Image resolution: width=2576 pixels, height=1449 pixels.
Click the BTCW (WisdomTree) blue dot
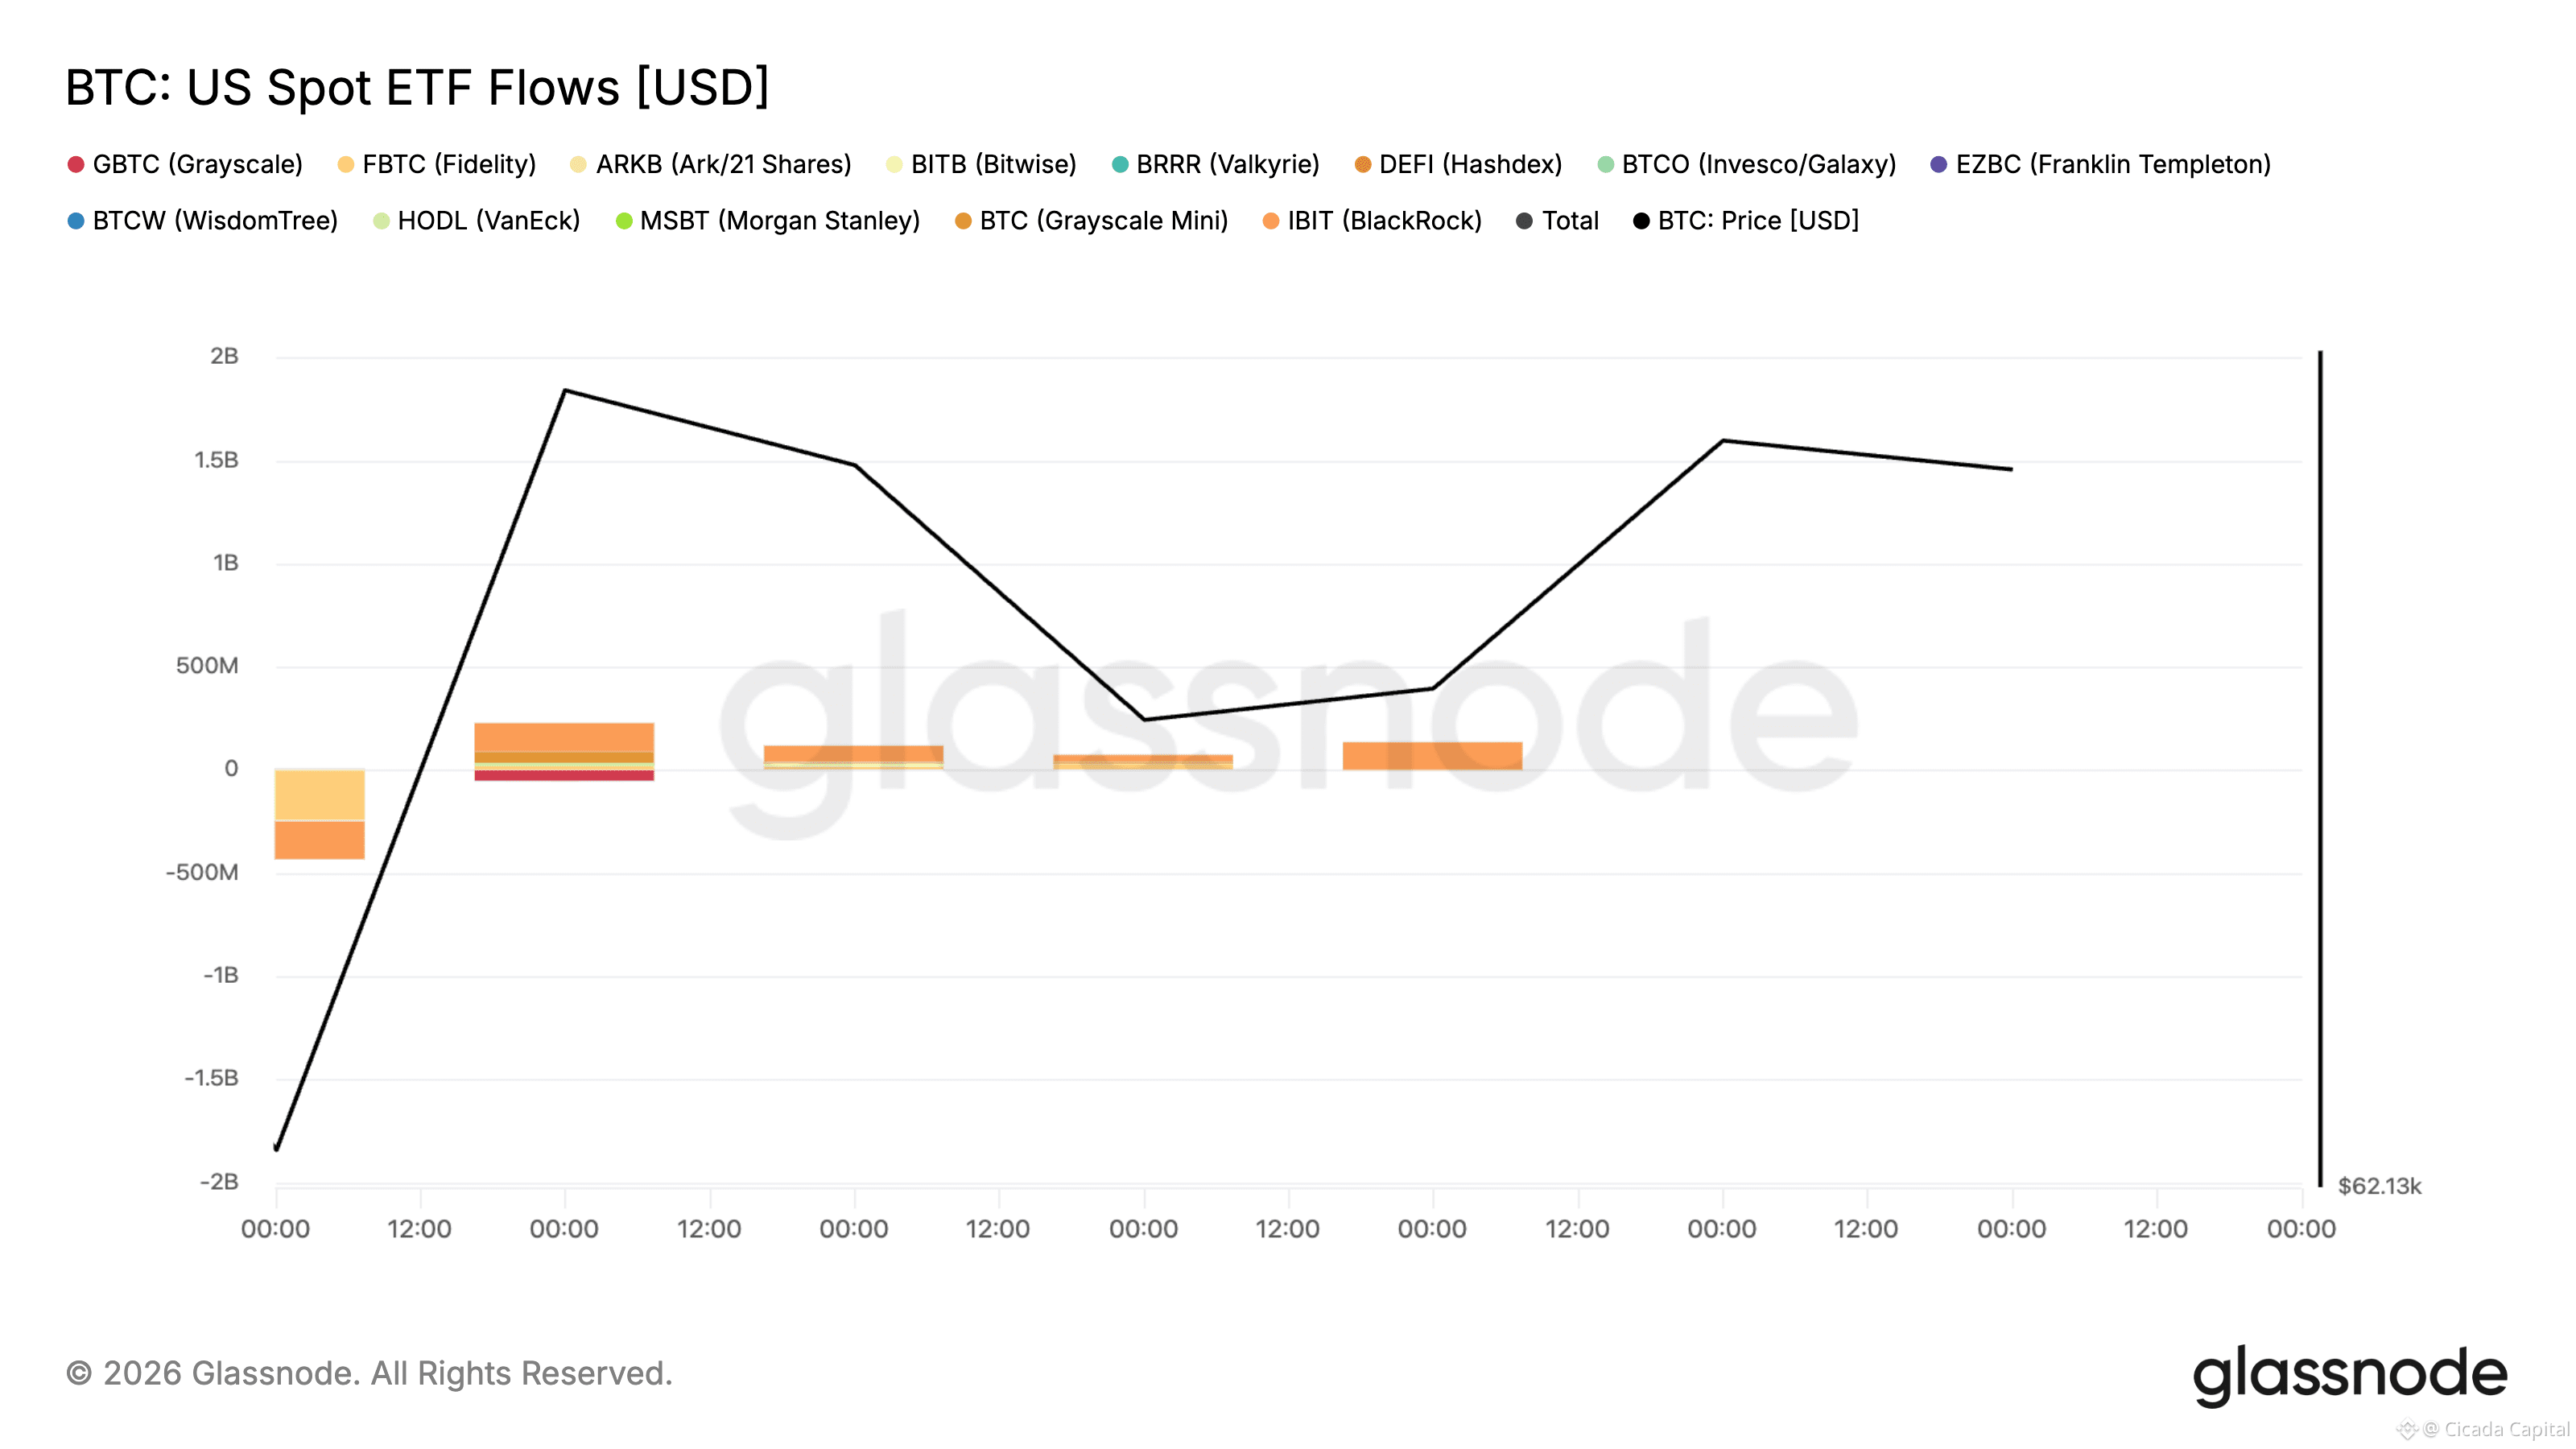pyautogui.click(x=76, y=221)
